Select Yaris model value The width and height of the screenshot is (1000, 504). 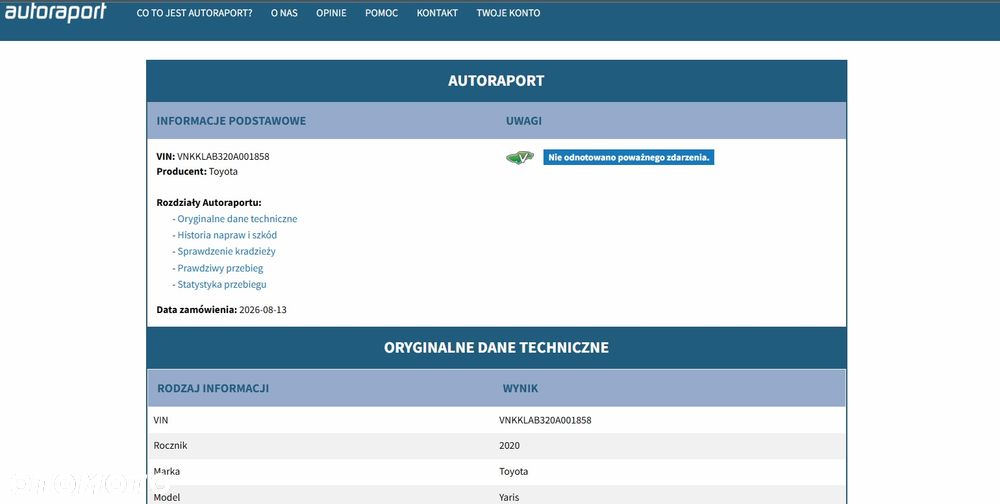(x=509, y=497)
